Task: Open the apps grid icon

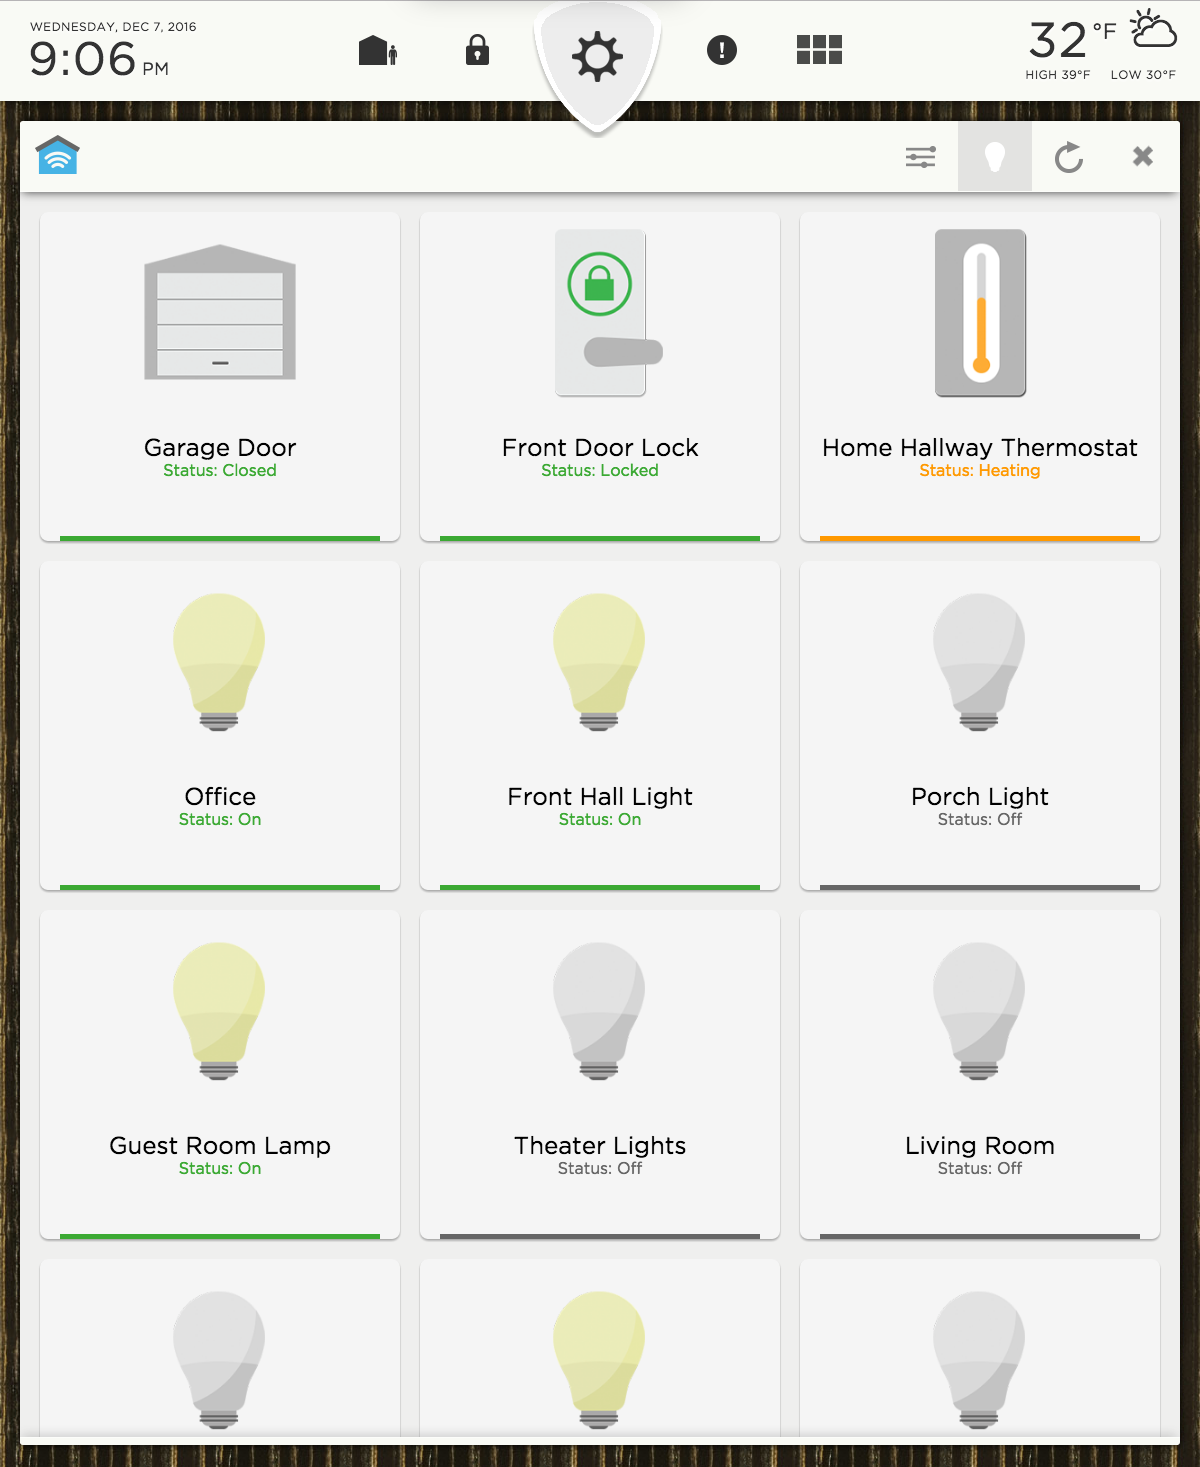Action: pyautogui.click(x=819, y=50)
